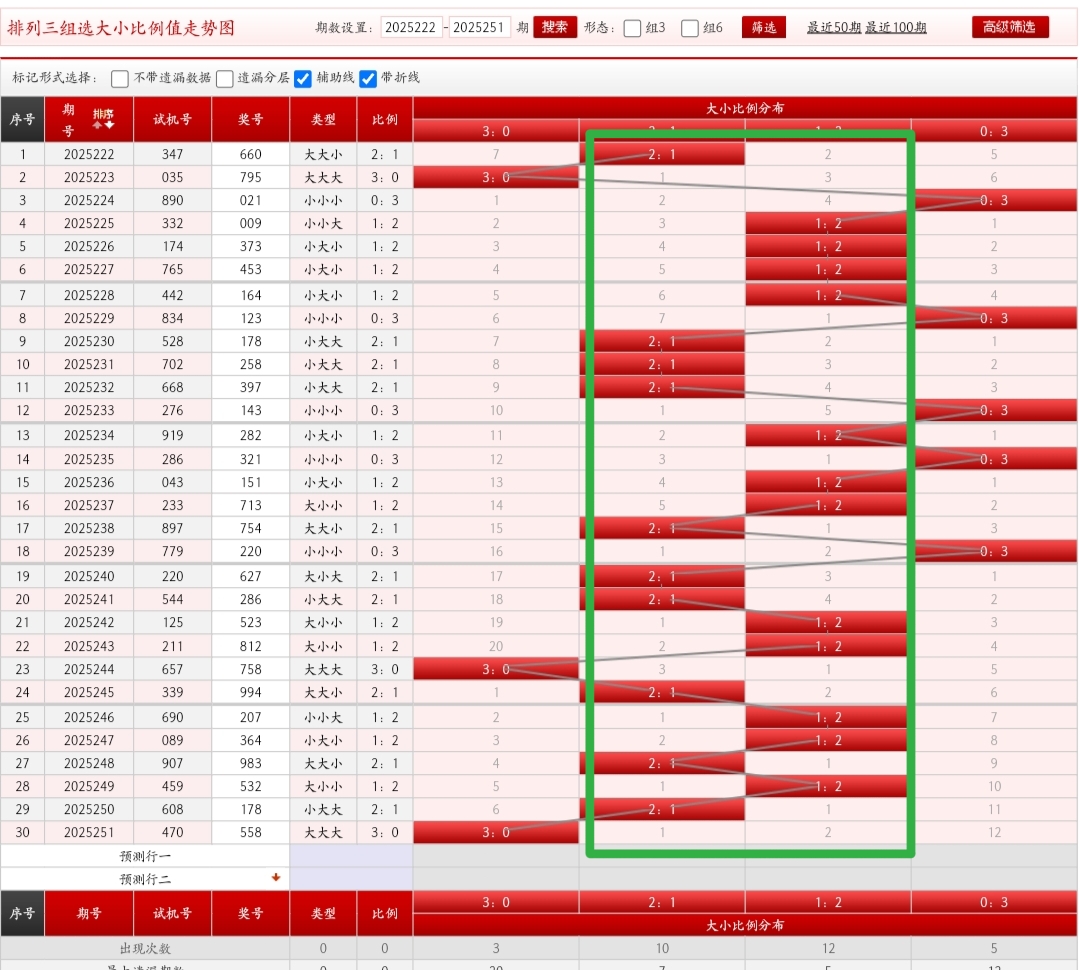
Task: Show 最近100期 results
Action: tap(896, 27)
